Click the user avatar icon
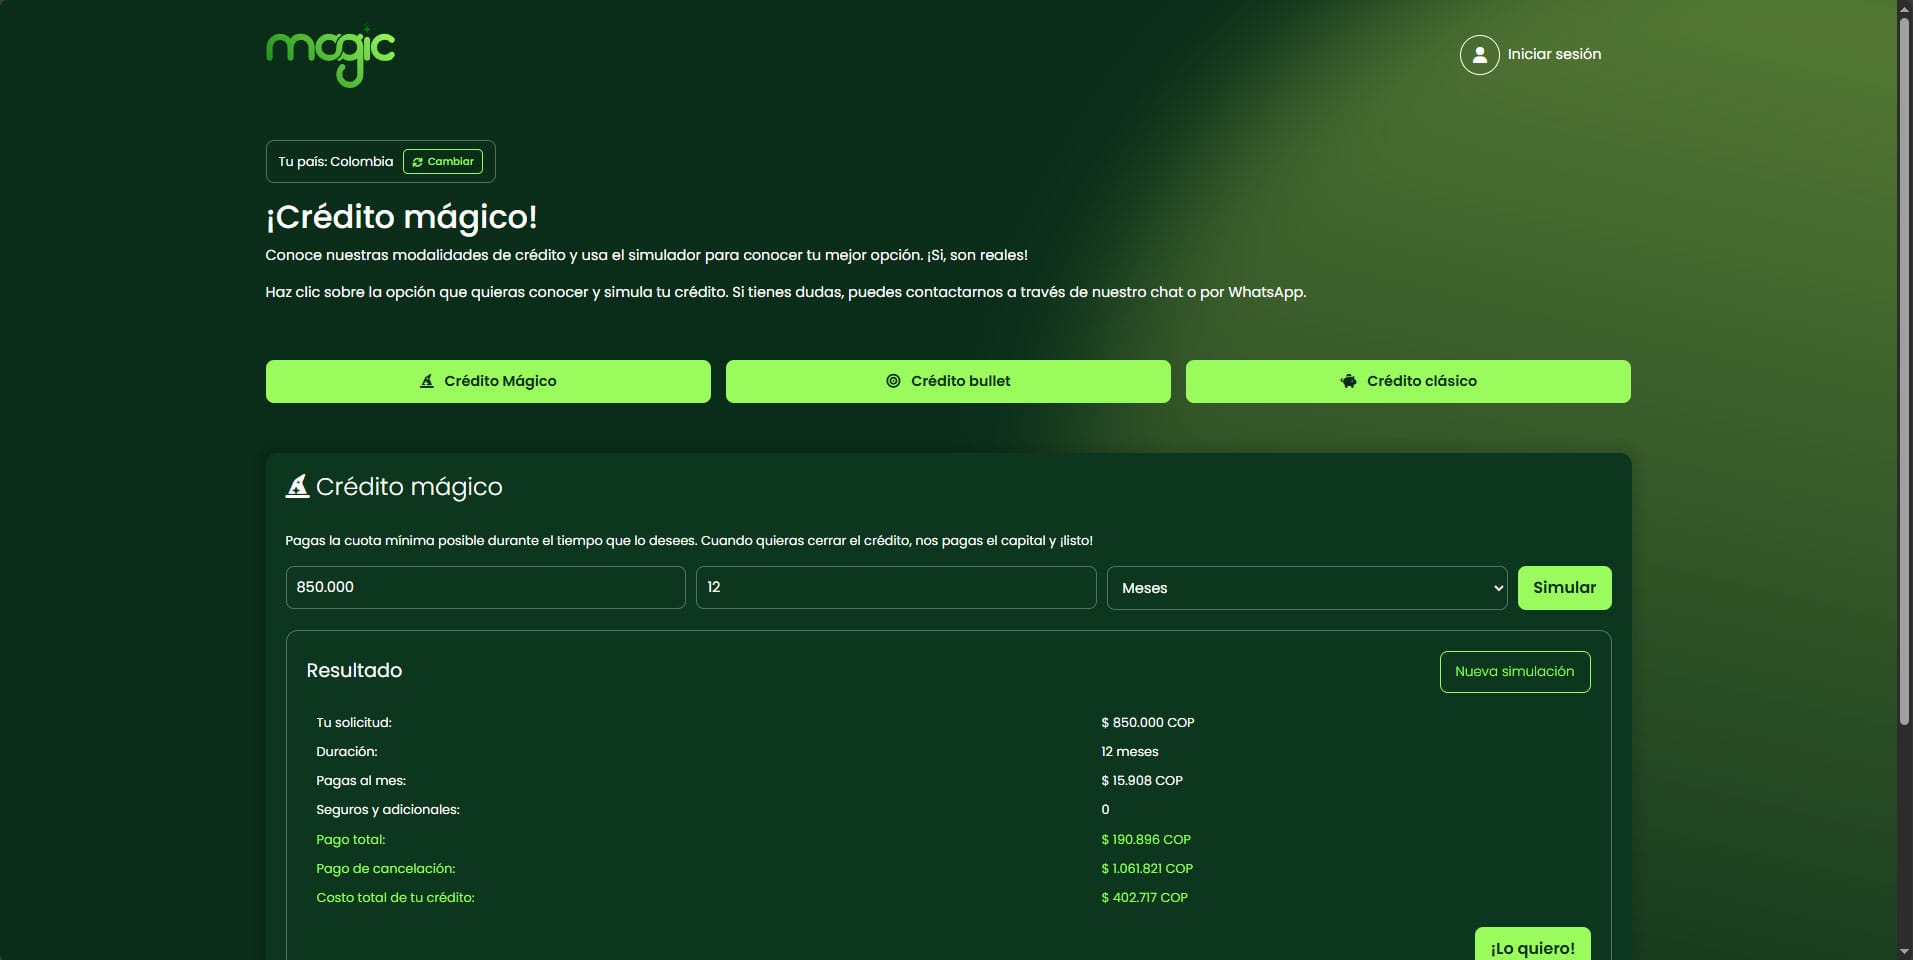1913x960 pixels. pos(1479,55)
